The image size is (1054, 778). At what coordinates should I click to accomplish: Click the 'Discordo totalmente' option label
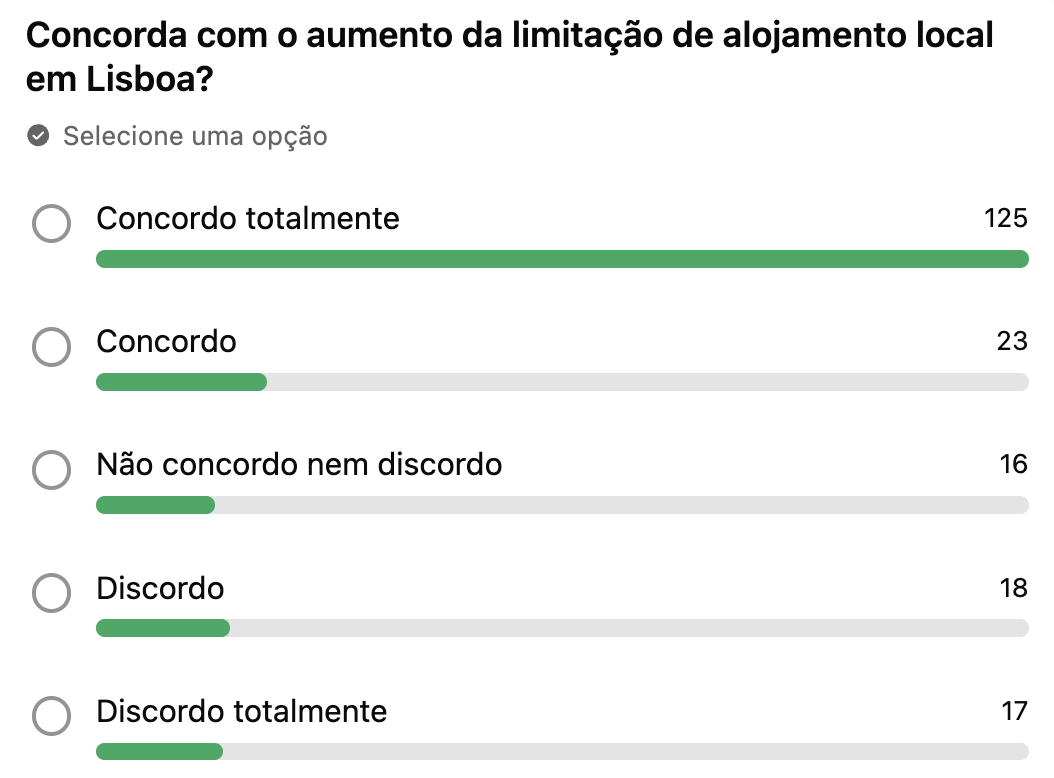click(241, 711)
